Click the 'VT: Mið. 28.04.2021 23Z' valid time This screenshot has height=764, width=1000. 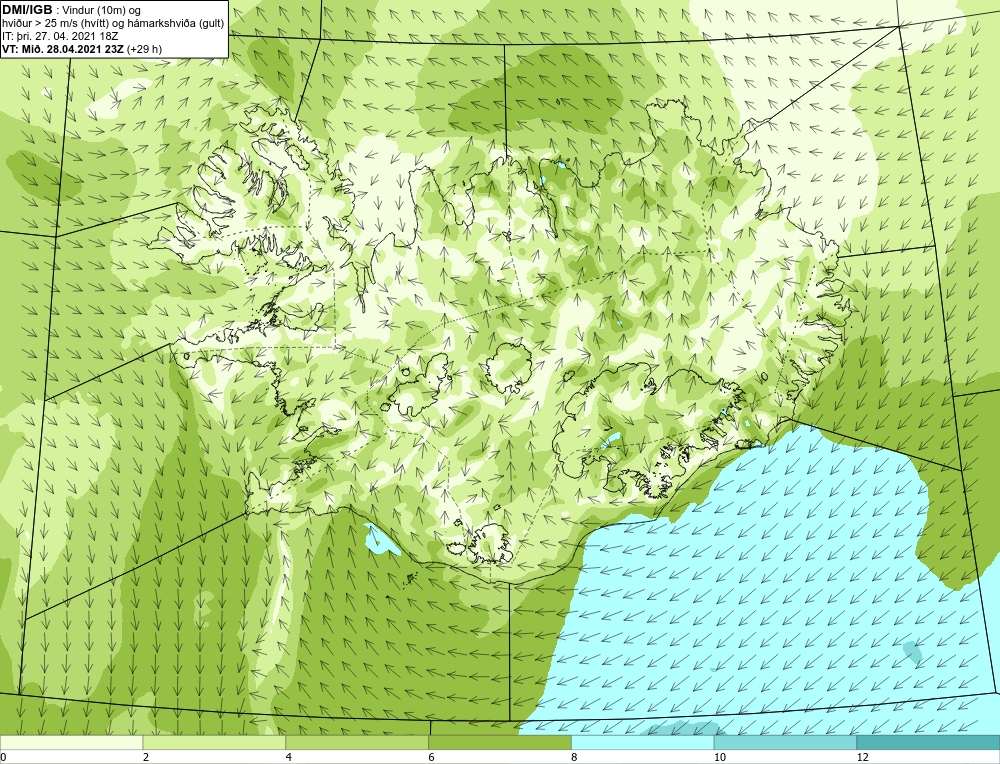pyautogui.click(x=62, y=49)
